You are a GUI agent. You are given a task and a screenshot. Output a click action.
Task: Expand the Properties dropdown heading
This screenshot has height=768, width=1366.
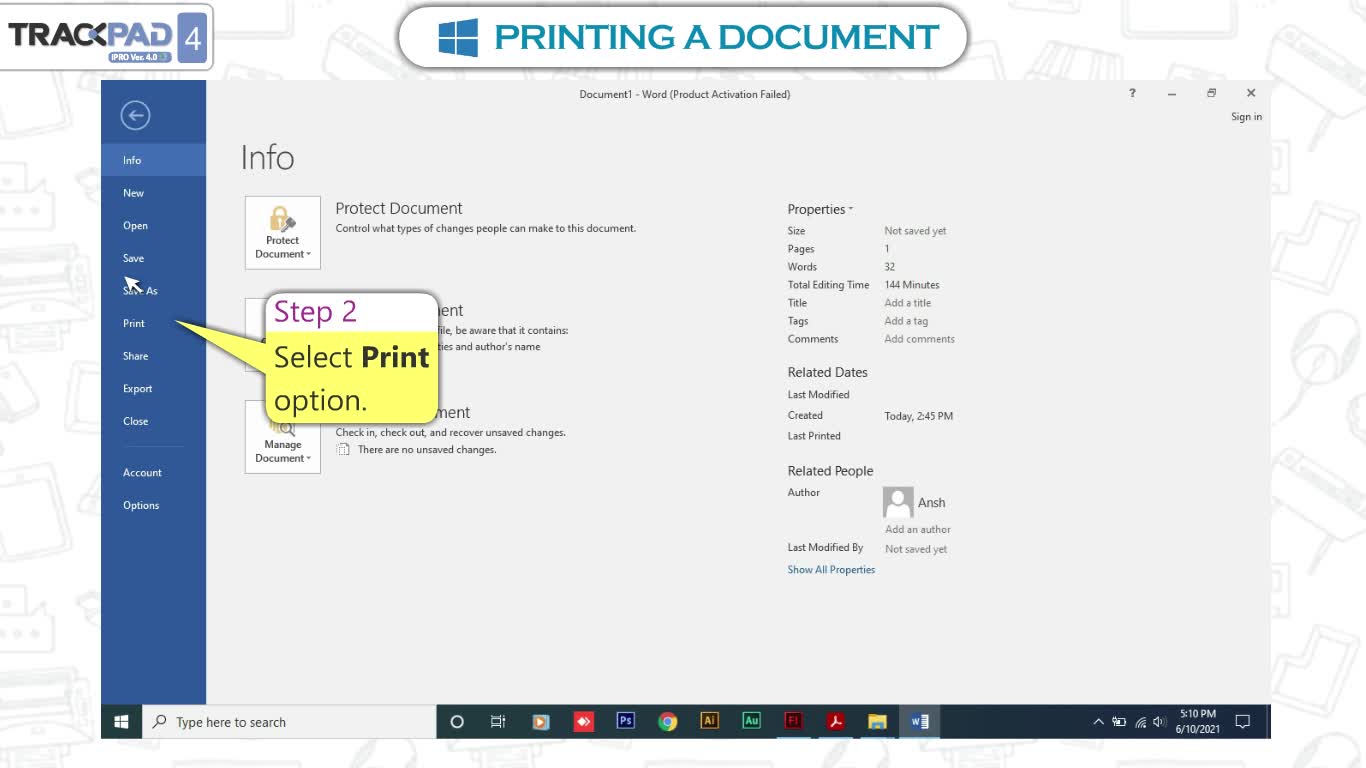pyautogui.click(x=820, y=209)
